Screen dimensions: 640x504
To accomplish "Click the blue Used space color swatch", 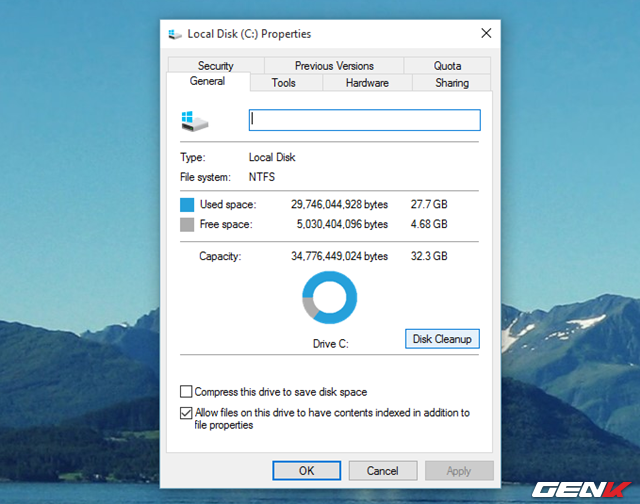I will pyautogui.click(x=187, y=205).
